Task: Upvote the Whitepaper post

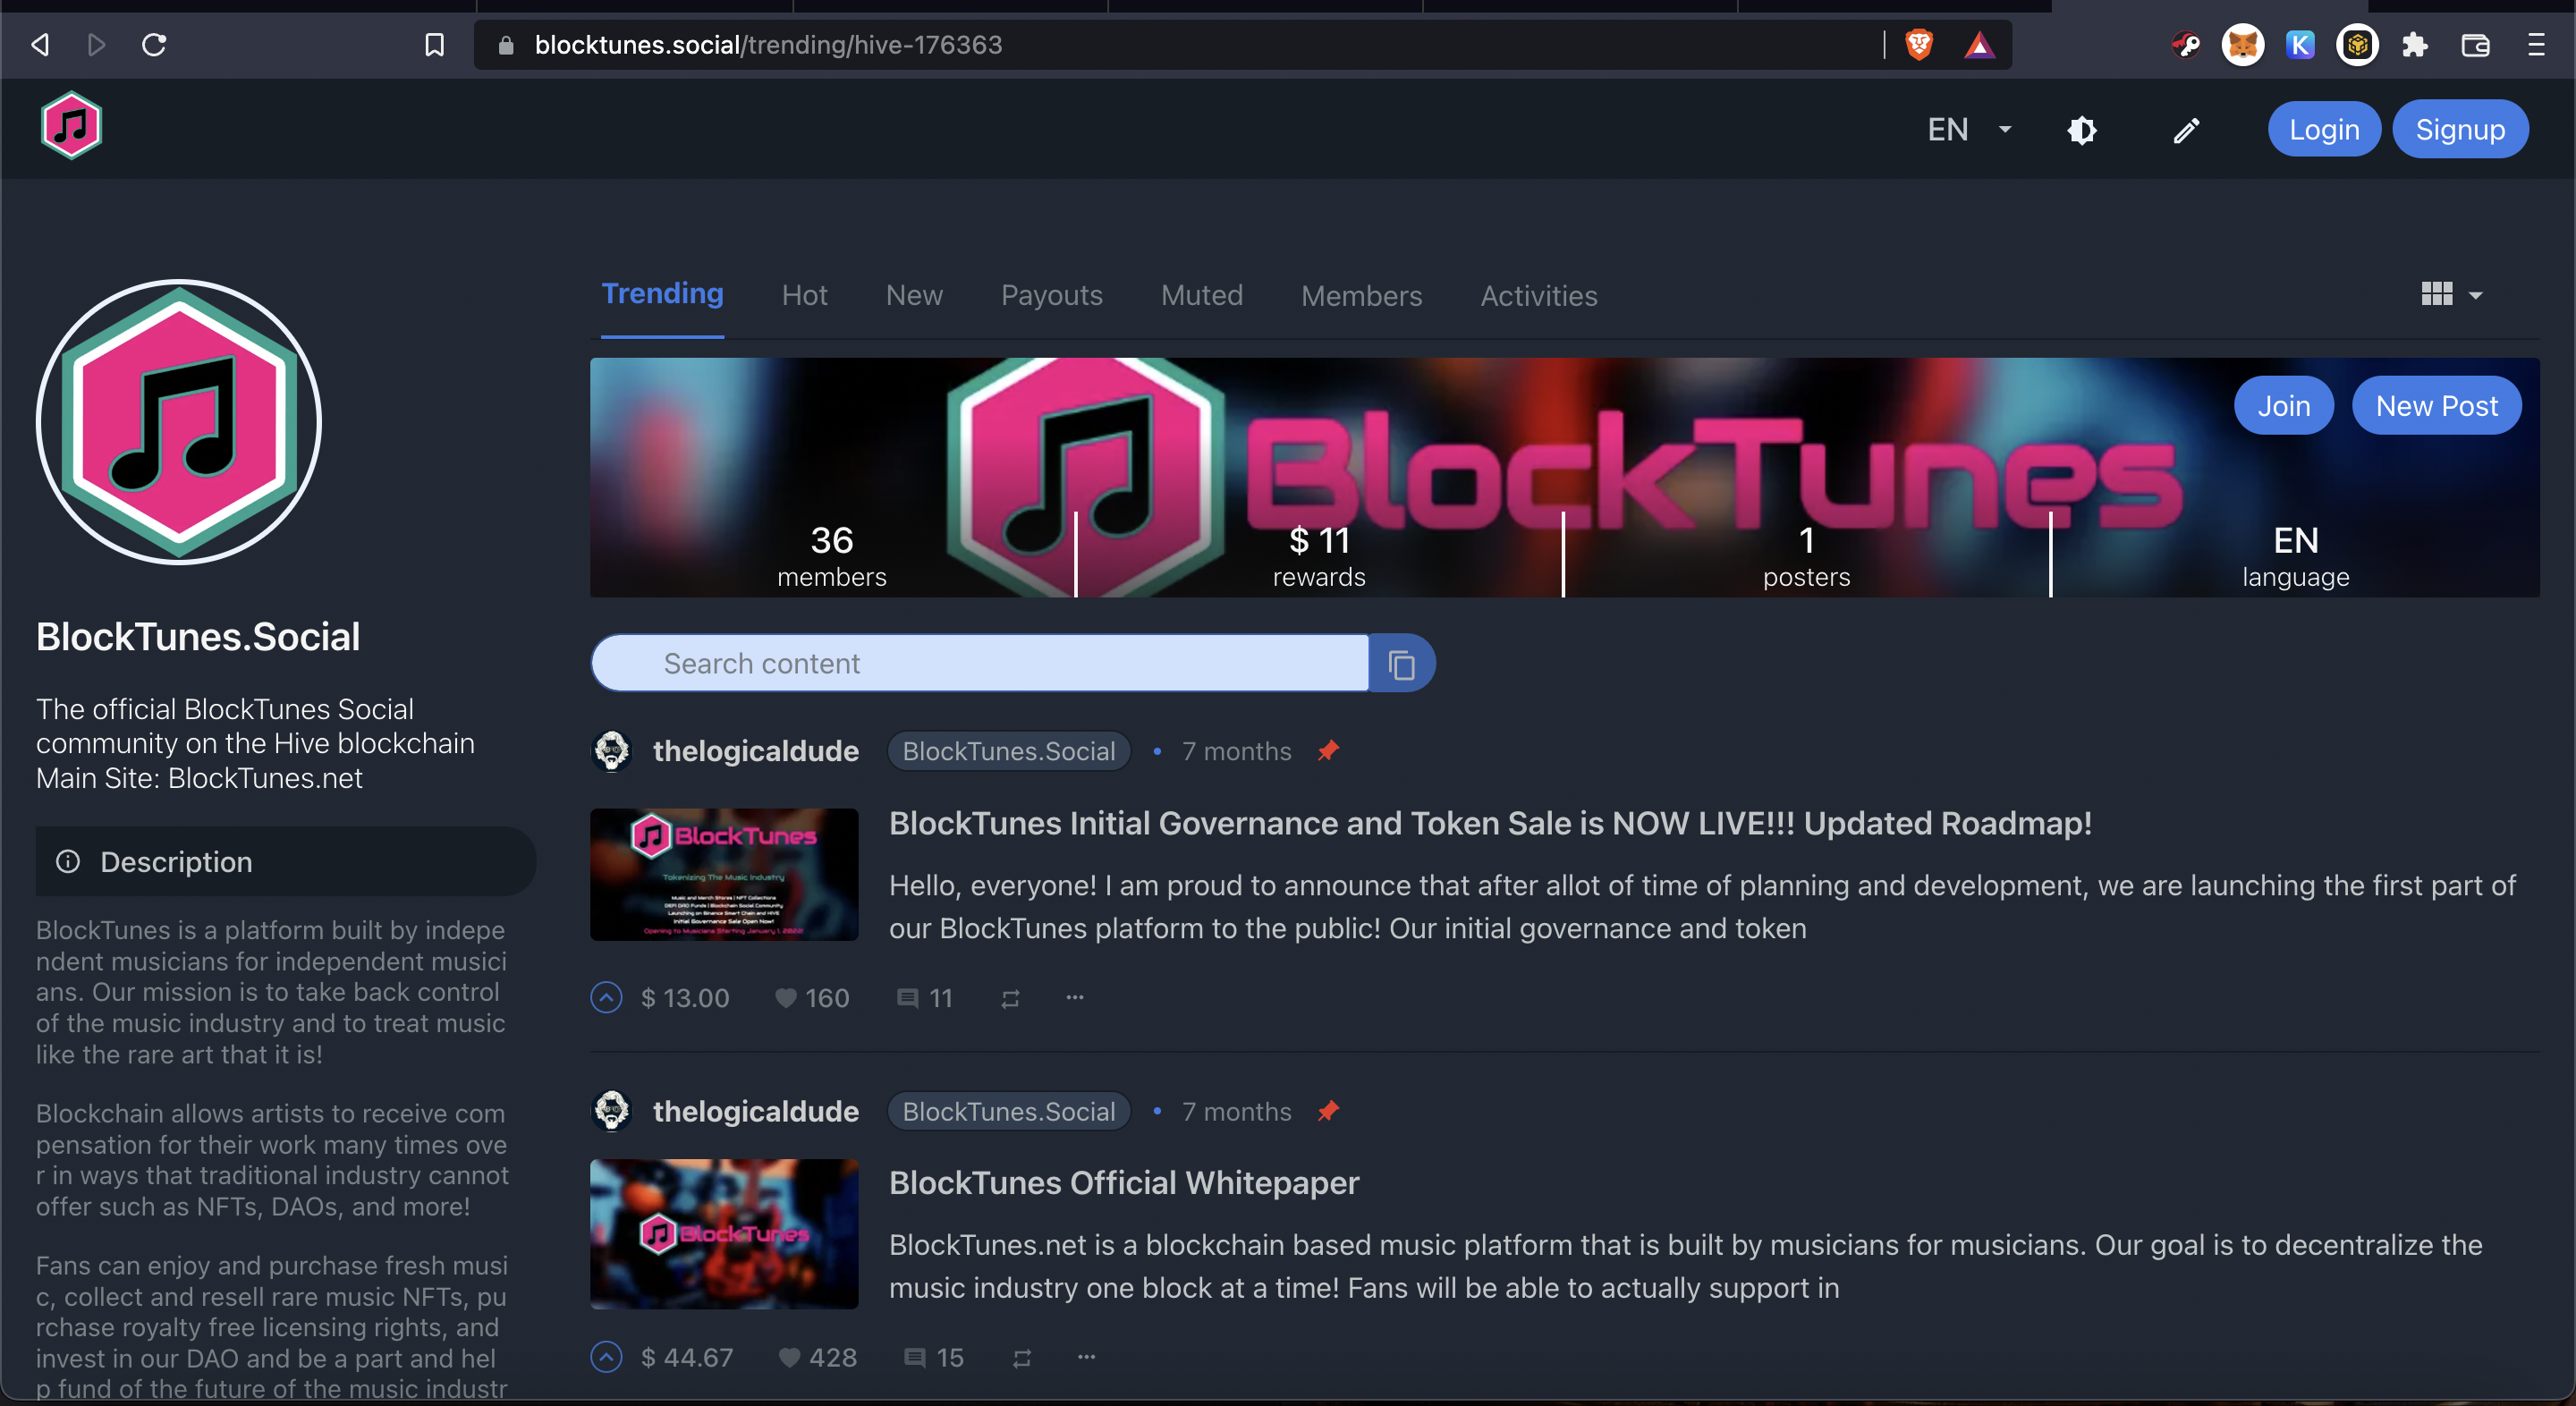Action: click(x=606, y=1357)
